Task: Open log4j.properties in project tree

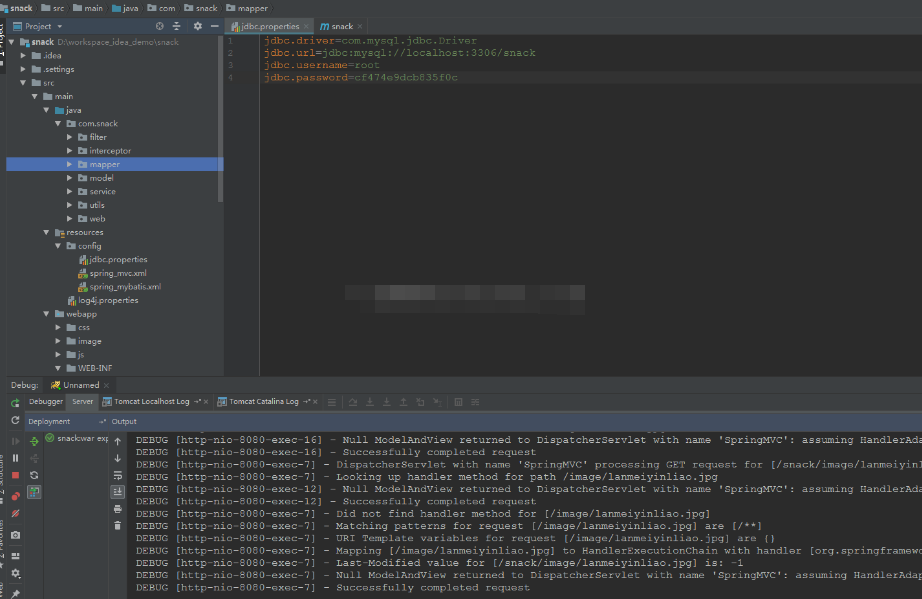Action: point(108,300)
